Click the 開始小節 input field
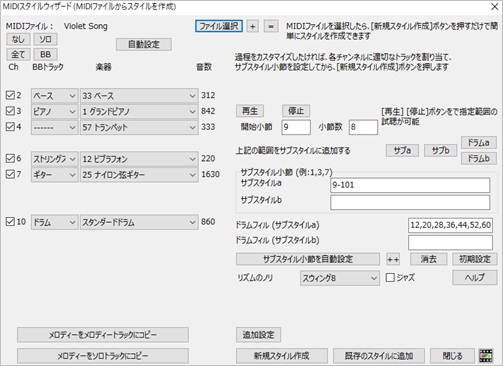The width and height of the screenshot is (503, 366). click(x=296, y=127)
